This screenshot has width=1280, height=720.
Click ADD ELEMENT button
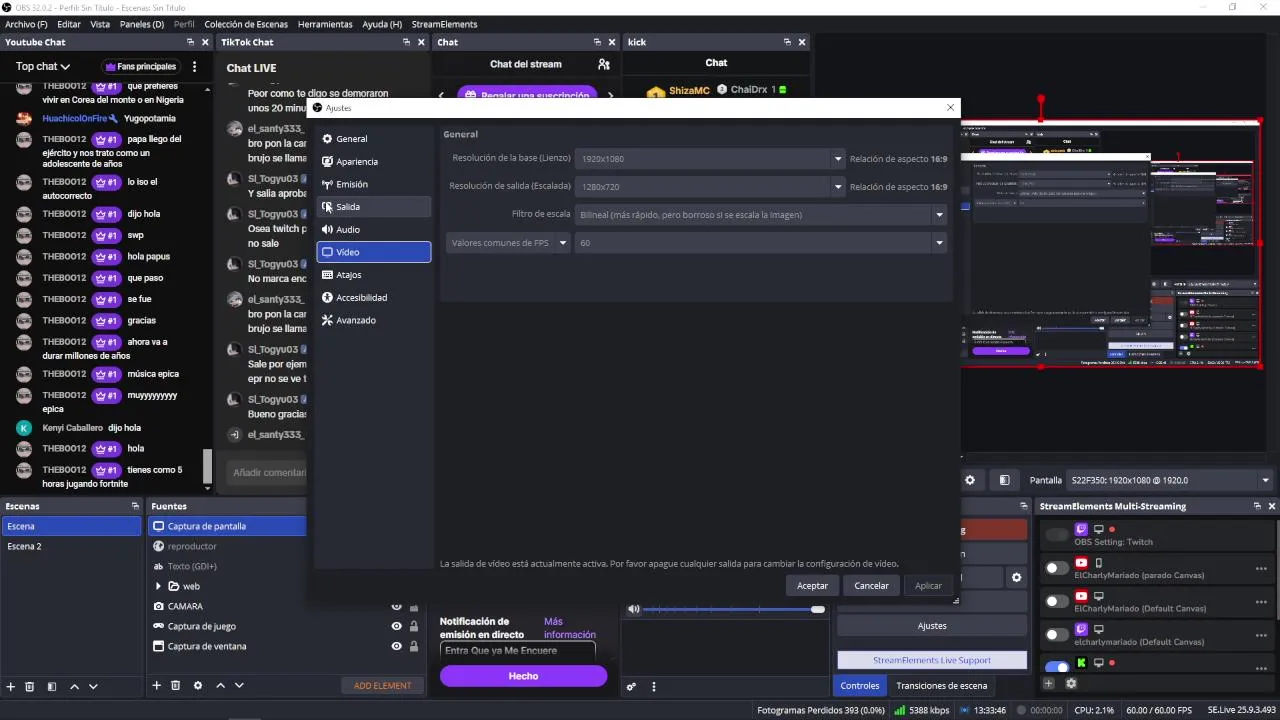tap(382, 686)
